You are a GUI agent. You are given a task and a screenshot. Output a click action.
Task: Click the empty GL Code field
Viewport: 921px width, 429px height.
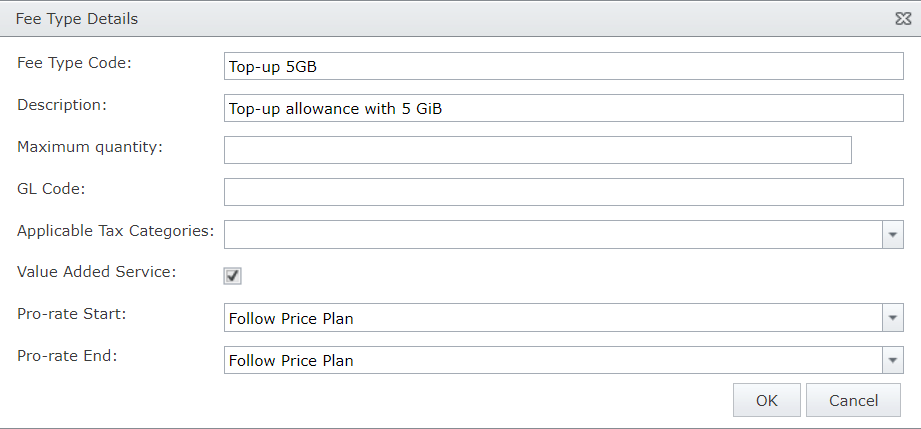[x=563, y=192]
